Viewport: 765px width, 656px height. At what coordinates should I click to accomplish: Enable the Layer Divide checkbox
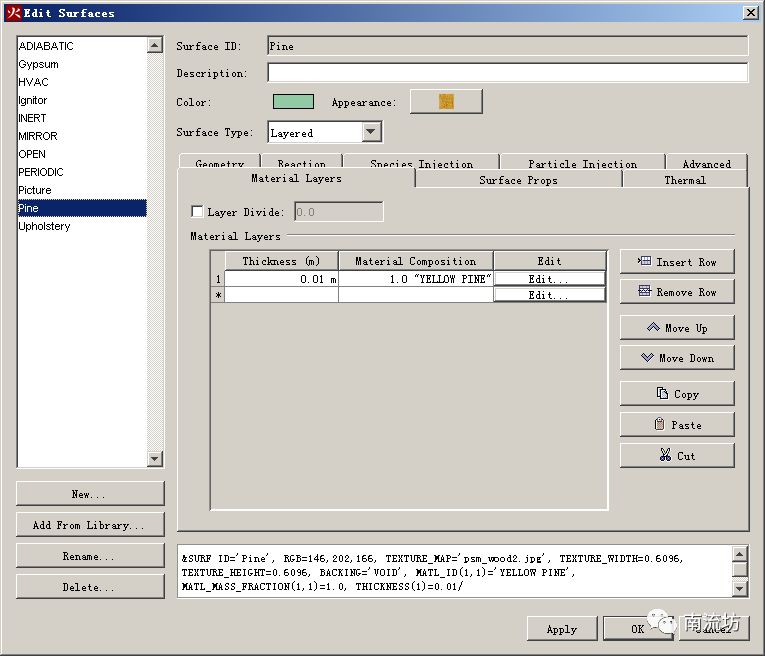[197, 212]
